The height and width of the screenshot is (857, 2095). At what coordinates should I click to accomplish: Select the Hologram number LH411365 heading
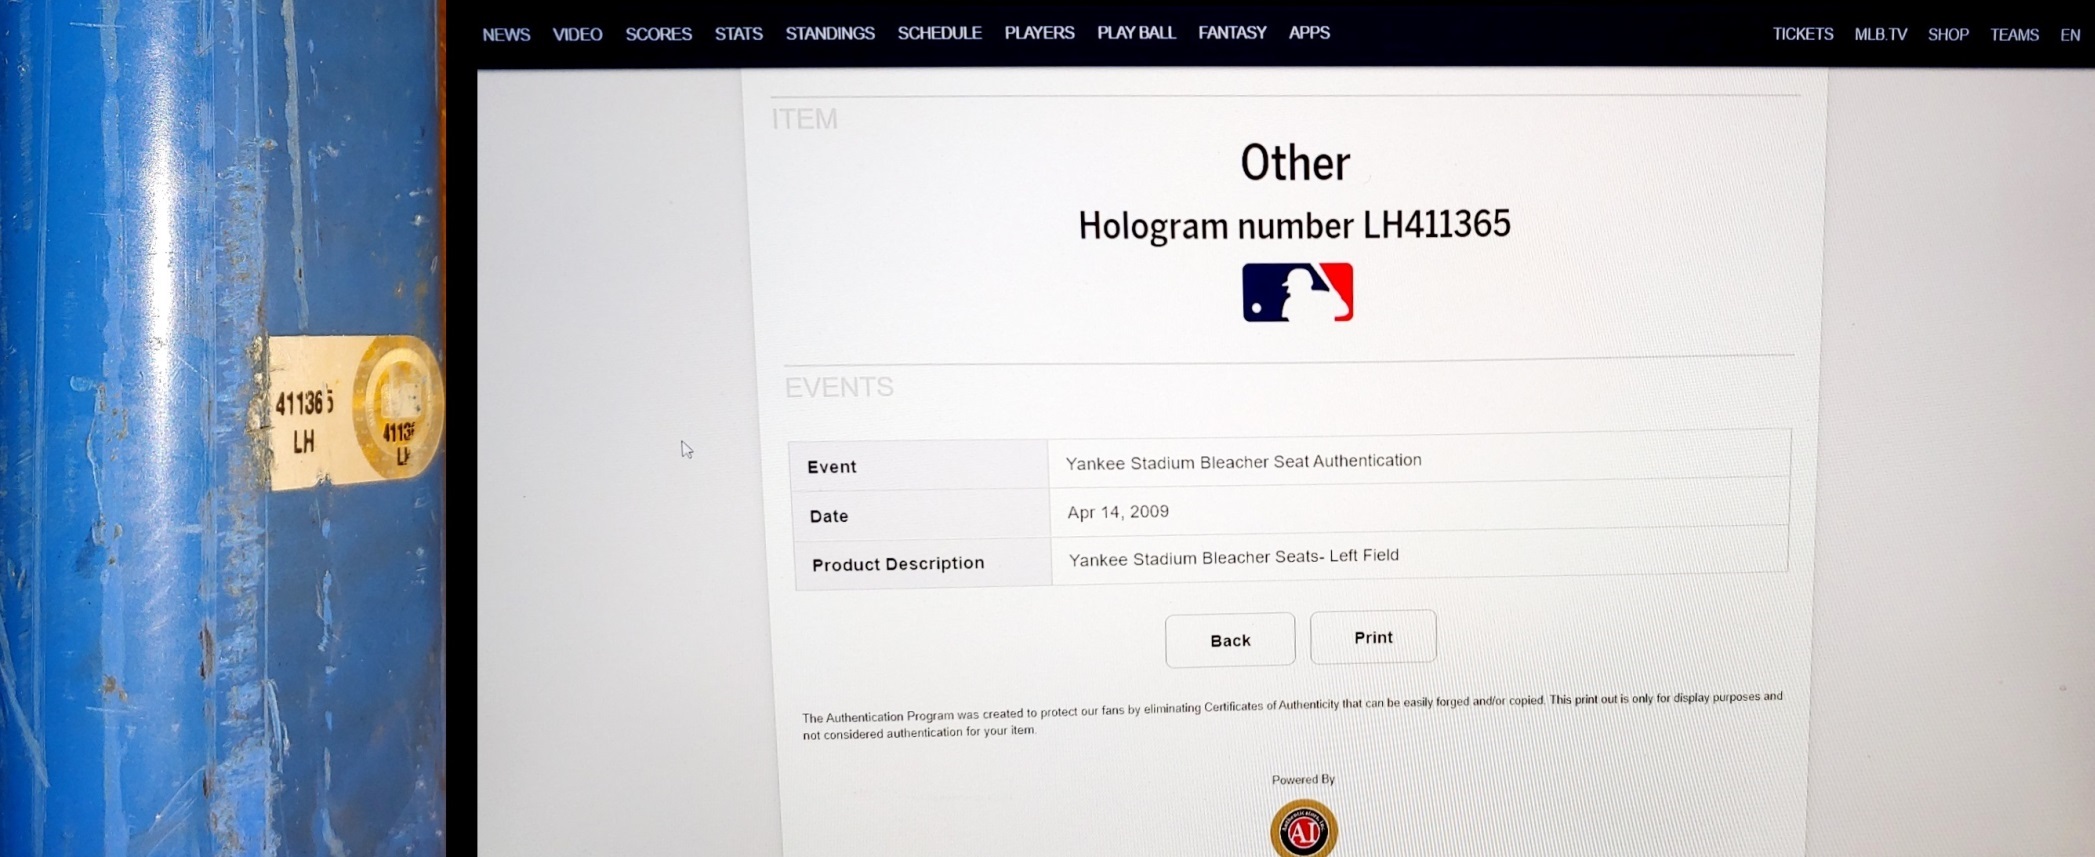[1294, 226]
